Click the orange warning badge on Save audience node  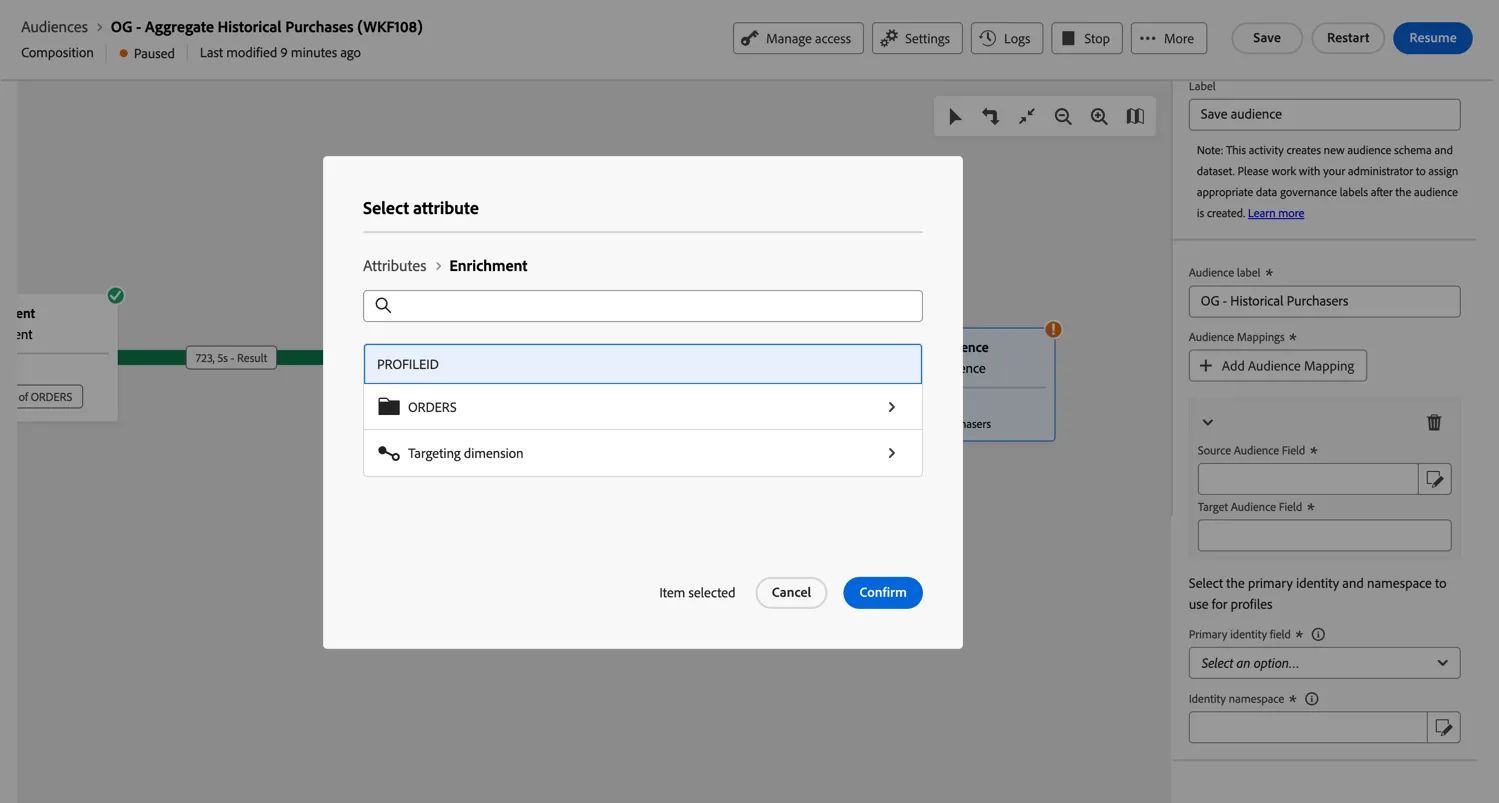1053,329
